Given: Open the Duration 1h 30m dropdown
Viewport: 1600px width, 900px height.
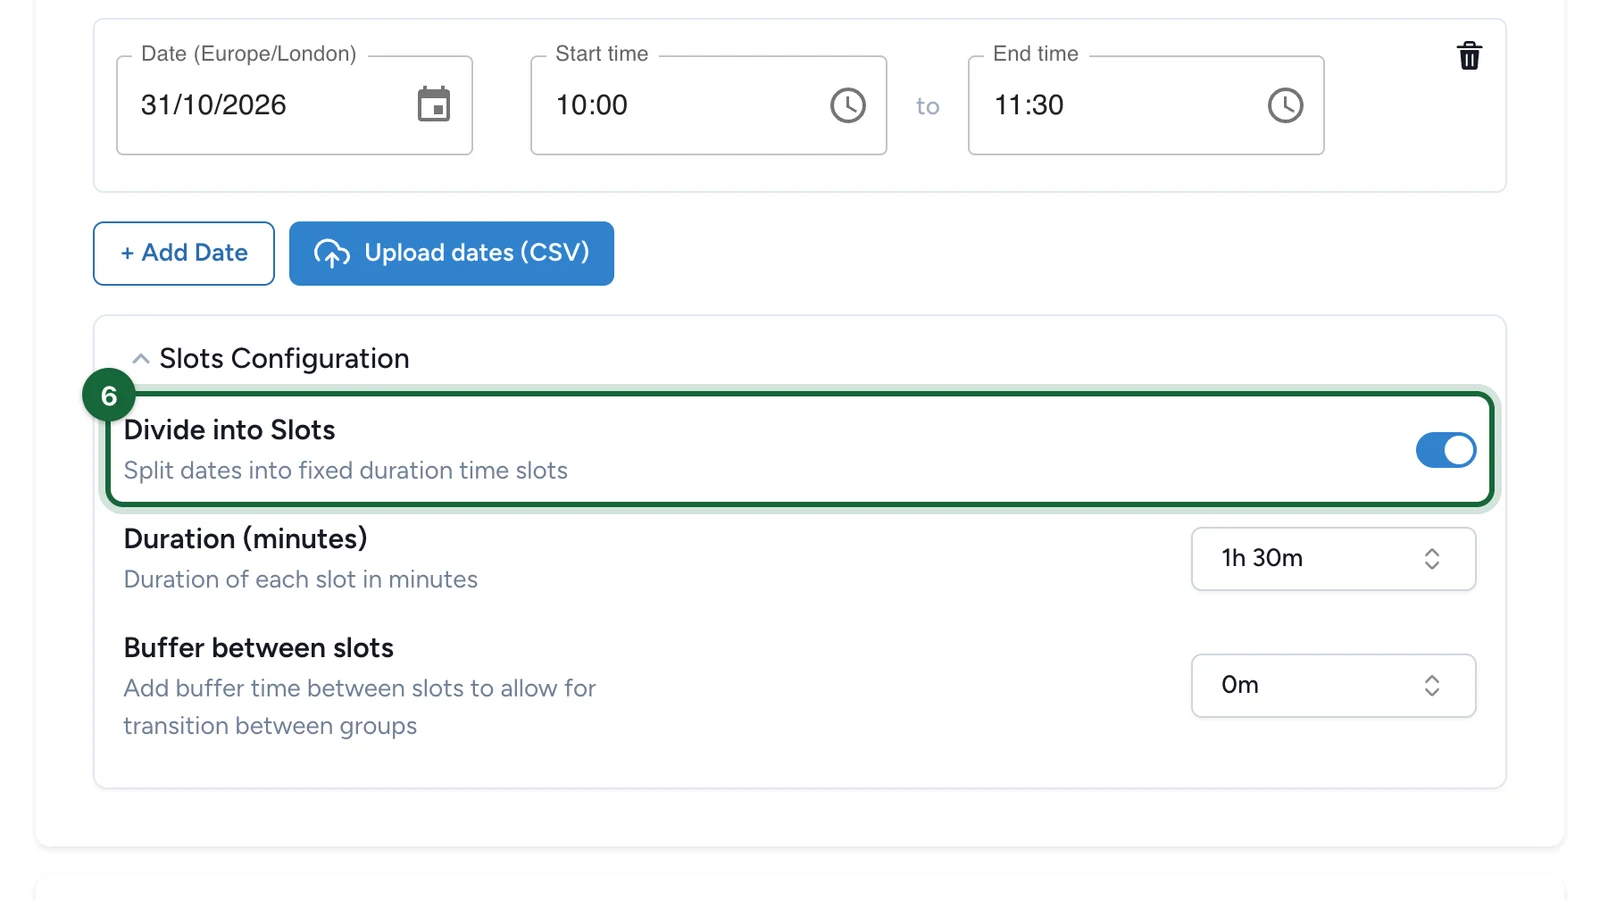Looking at the screenshot, I should tap(1333, 558).
